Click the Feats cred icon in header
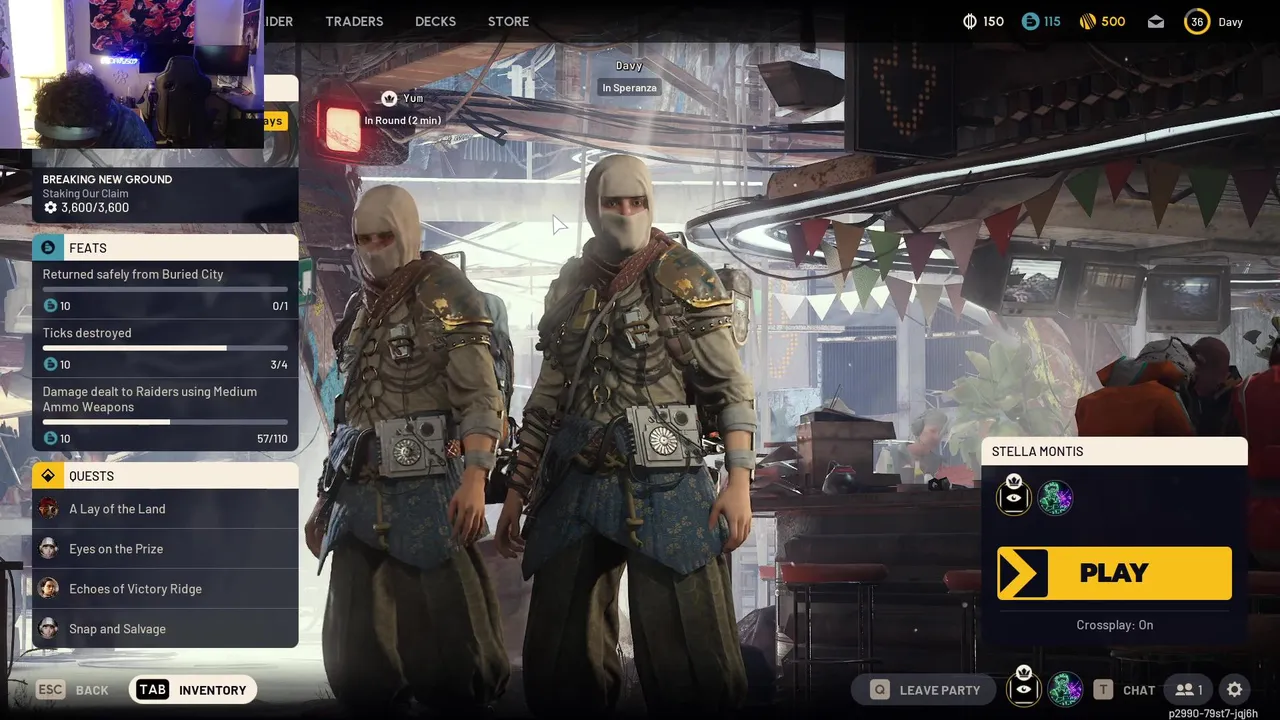The width and height of the screenshot is (1280, 720). (x=47, y=248)
